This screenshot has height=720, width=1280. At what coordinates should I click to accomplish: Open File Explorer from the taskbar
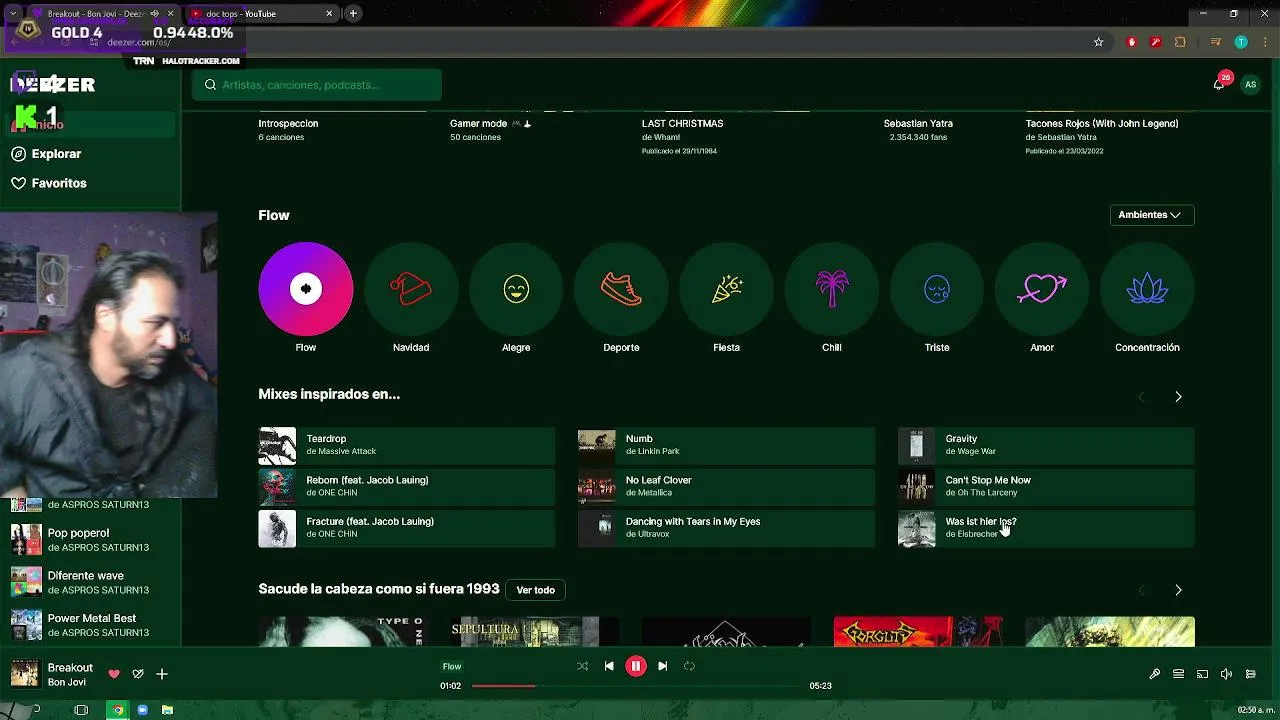click(167, 710)
